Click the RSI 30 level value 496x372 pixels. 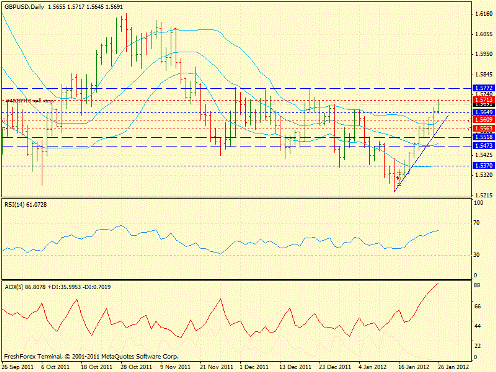tap(477, 255)
